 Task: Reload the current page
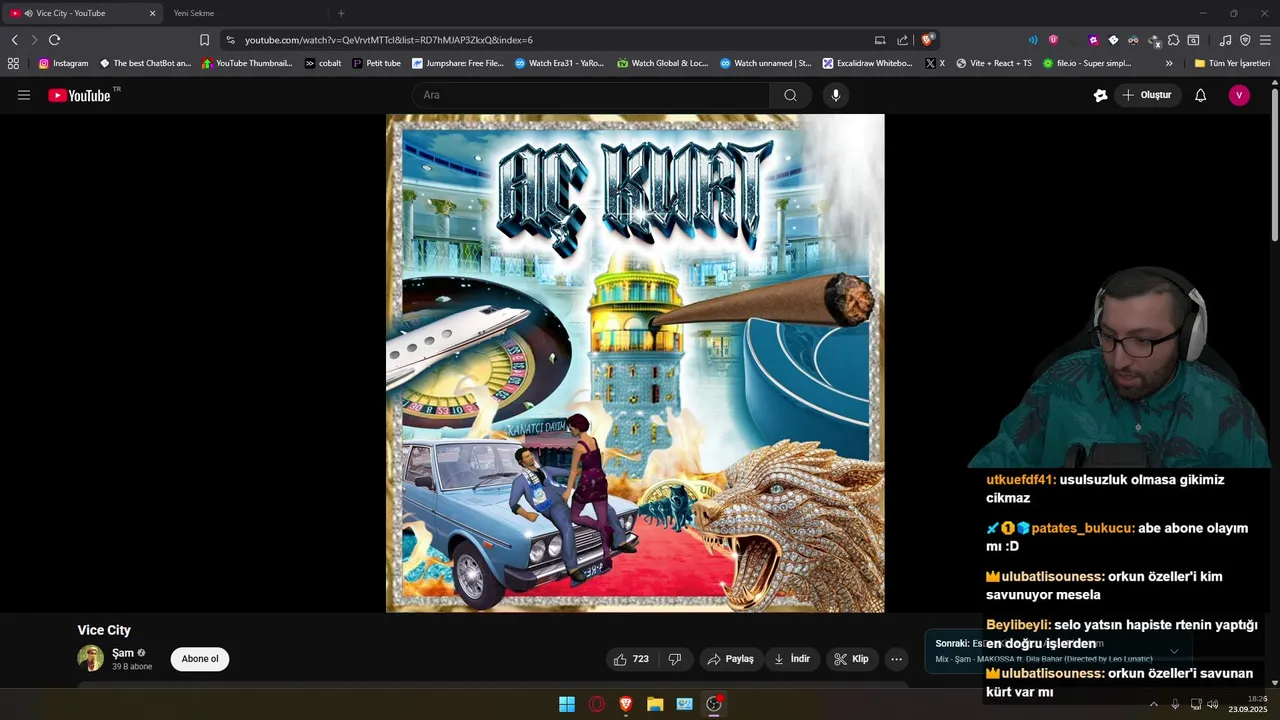54,40
